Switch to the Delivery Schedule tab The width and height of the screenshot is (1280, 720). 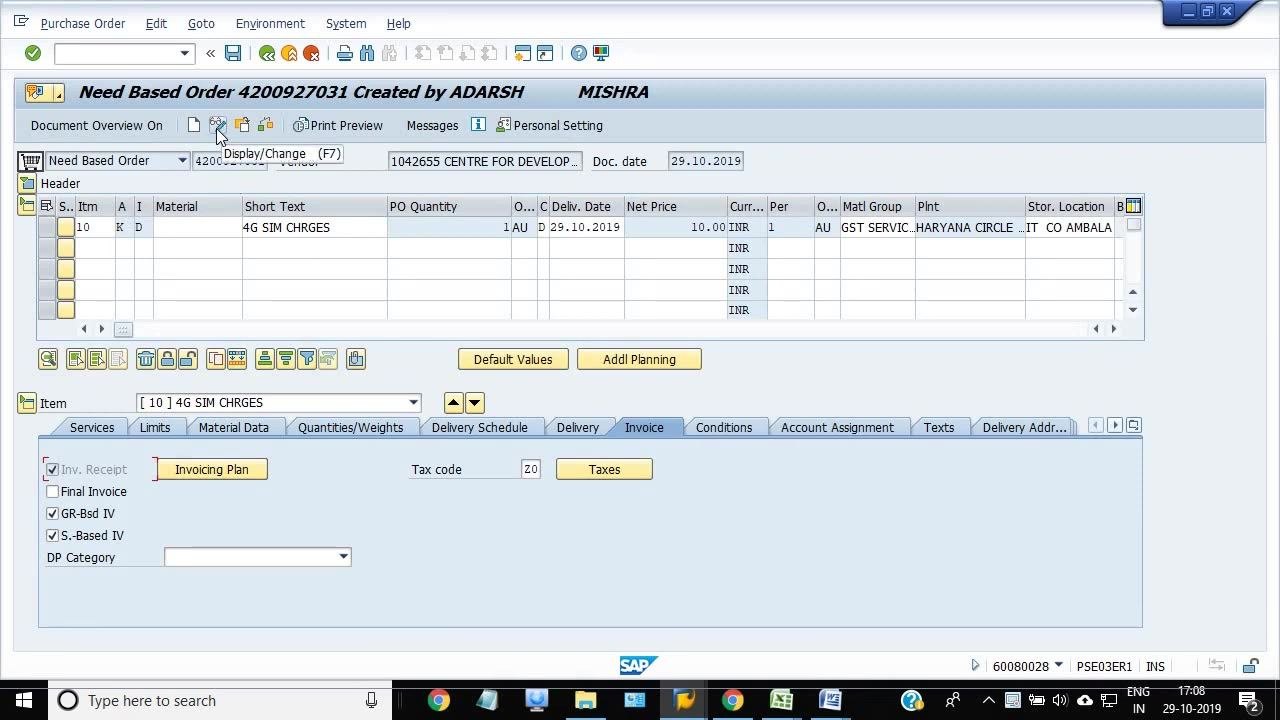pyautogui.click(x=479, y=427)
